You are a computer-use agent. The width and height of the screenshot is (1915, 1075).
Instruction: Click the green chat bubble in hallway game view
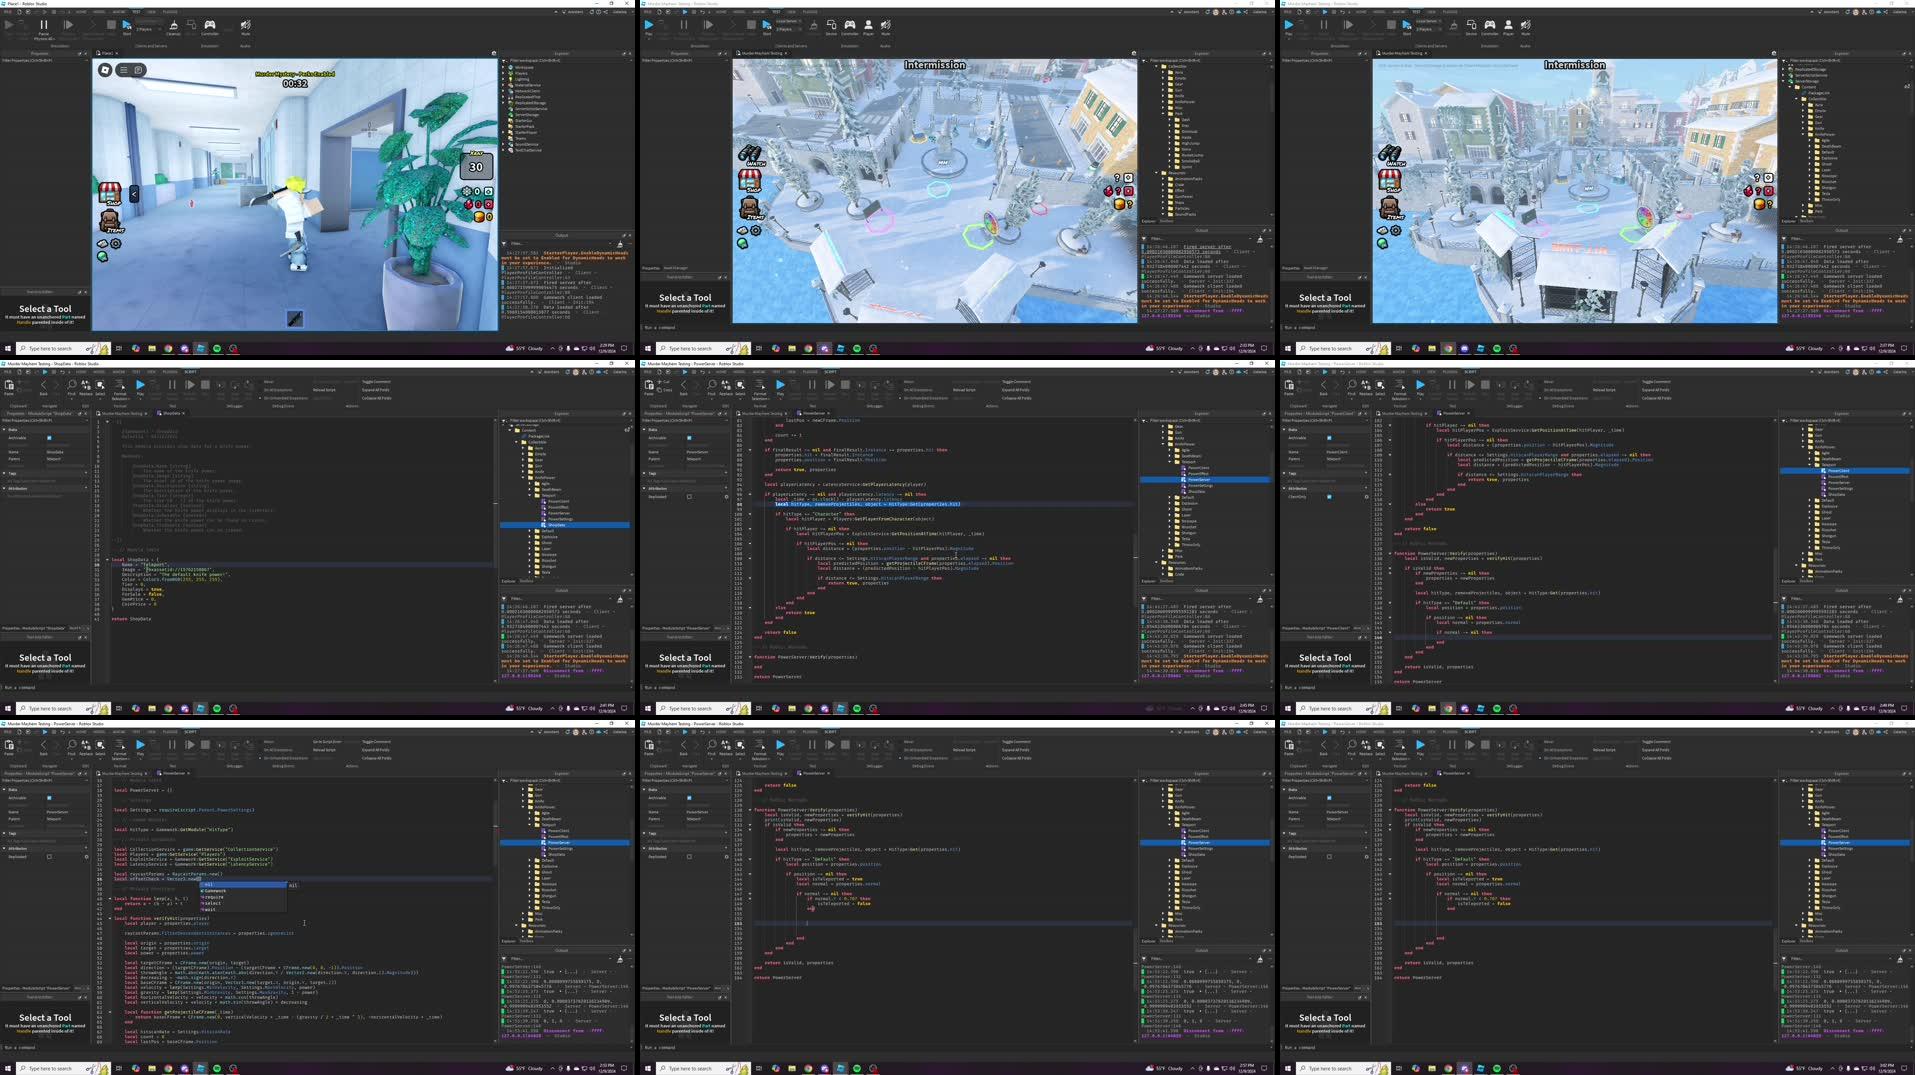tap(102, 257)
